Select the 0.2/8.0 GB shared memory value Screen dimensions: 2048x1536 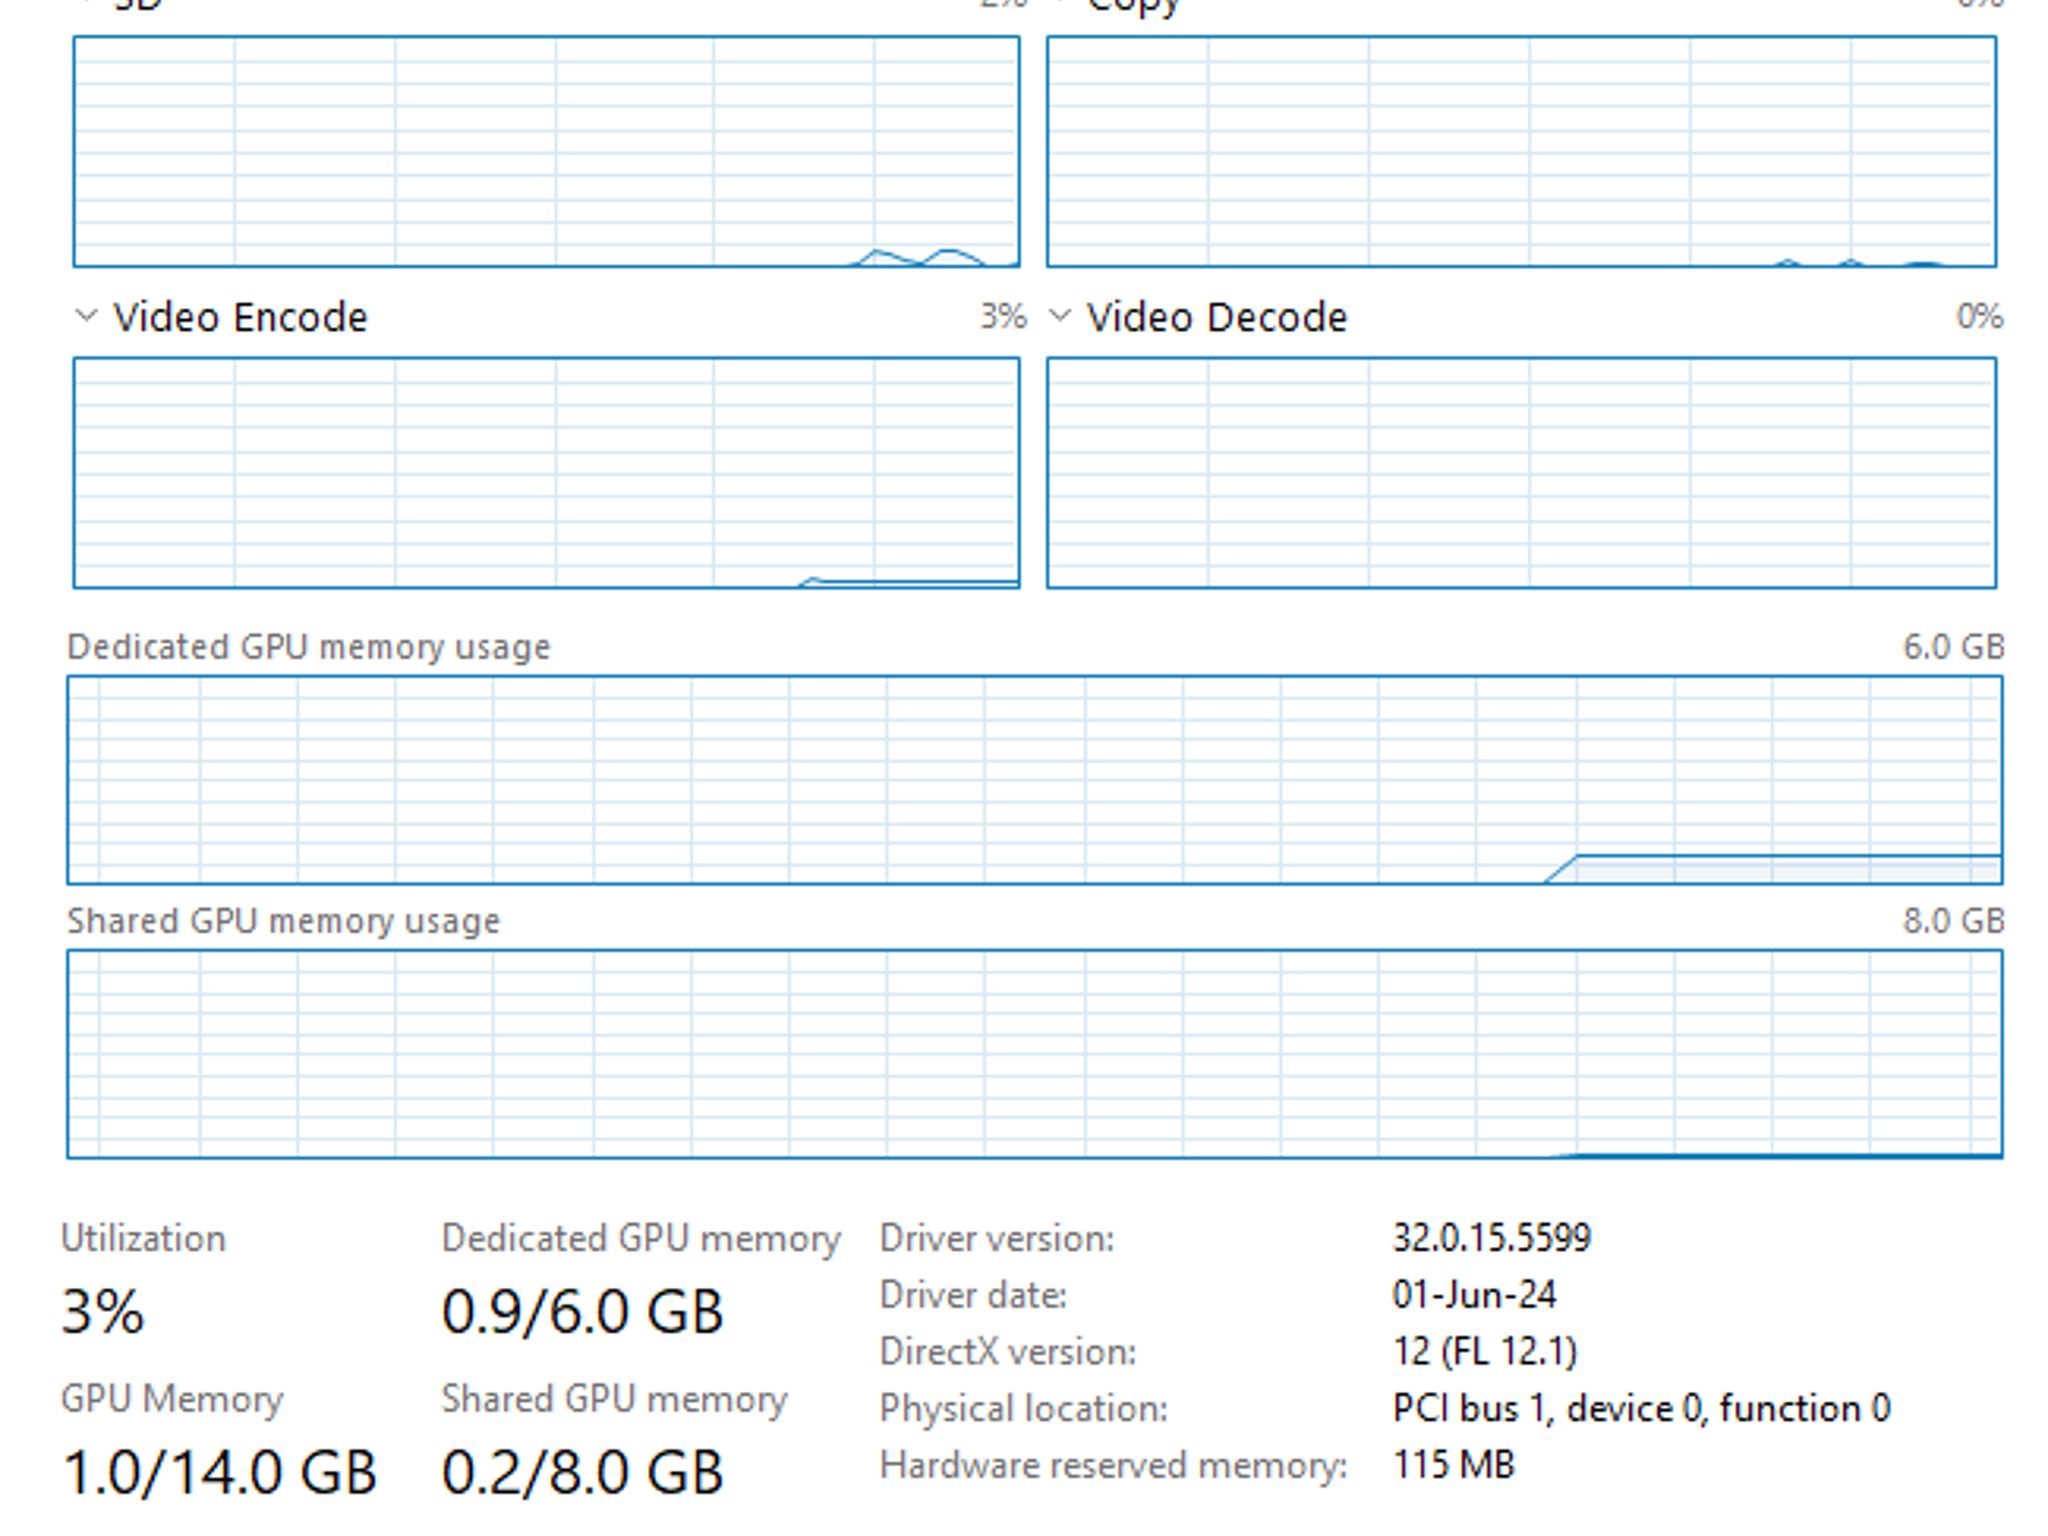pyautogui.click(x=582, y=1472)
